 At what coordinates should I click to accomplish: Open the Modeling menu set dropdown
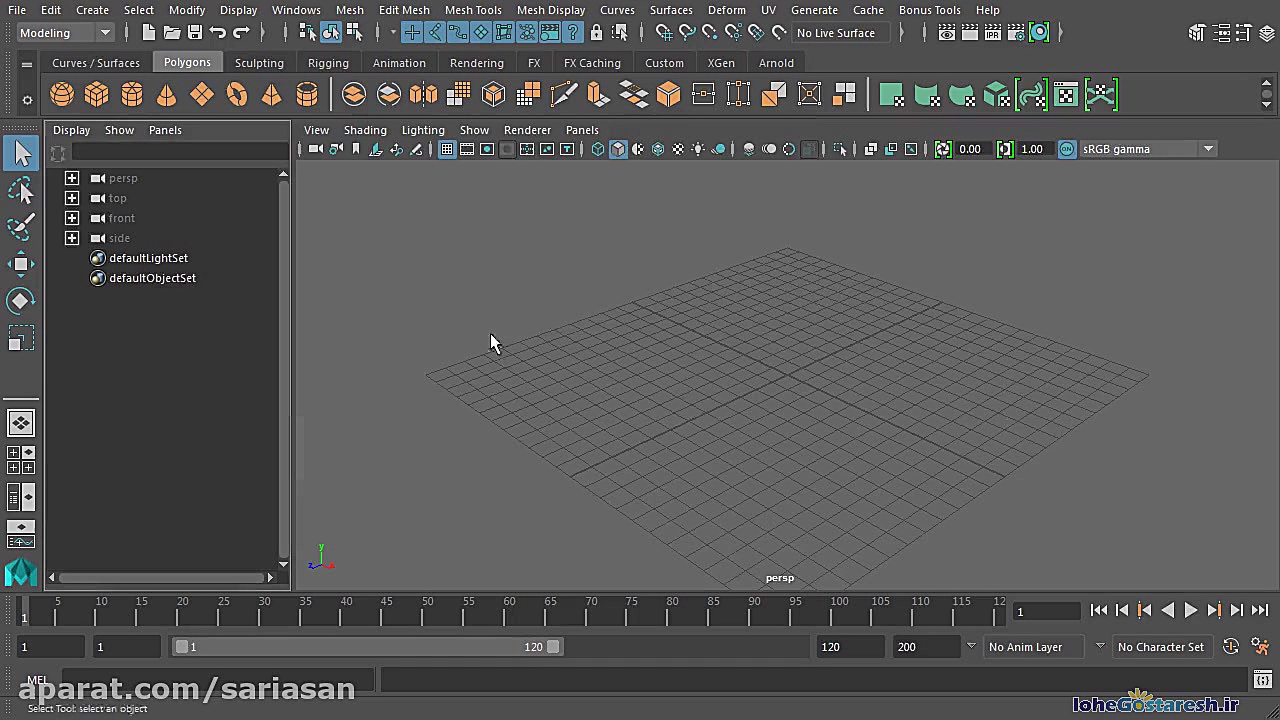[x=65, y=33]
